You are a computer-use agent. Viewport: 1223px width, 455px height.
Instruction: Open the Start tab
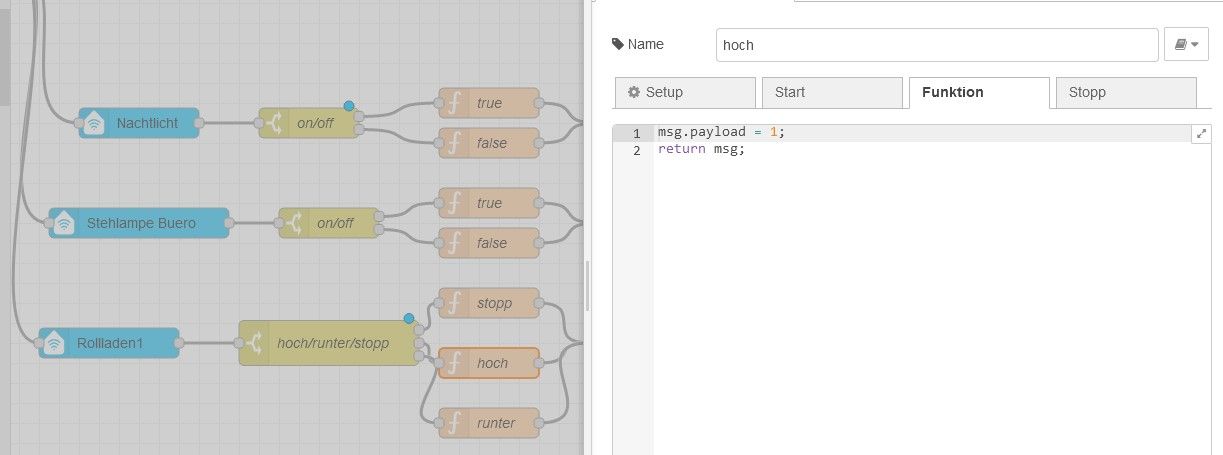(832, 92)
